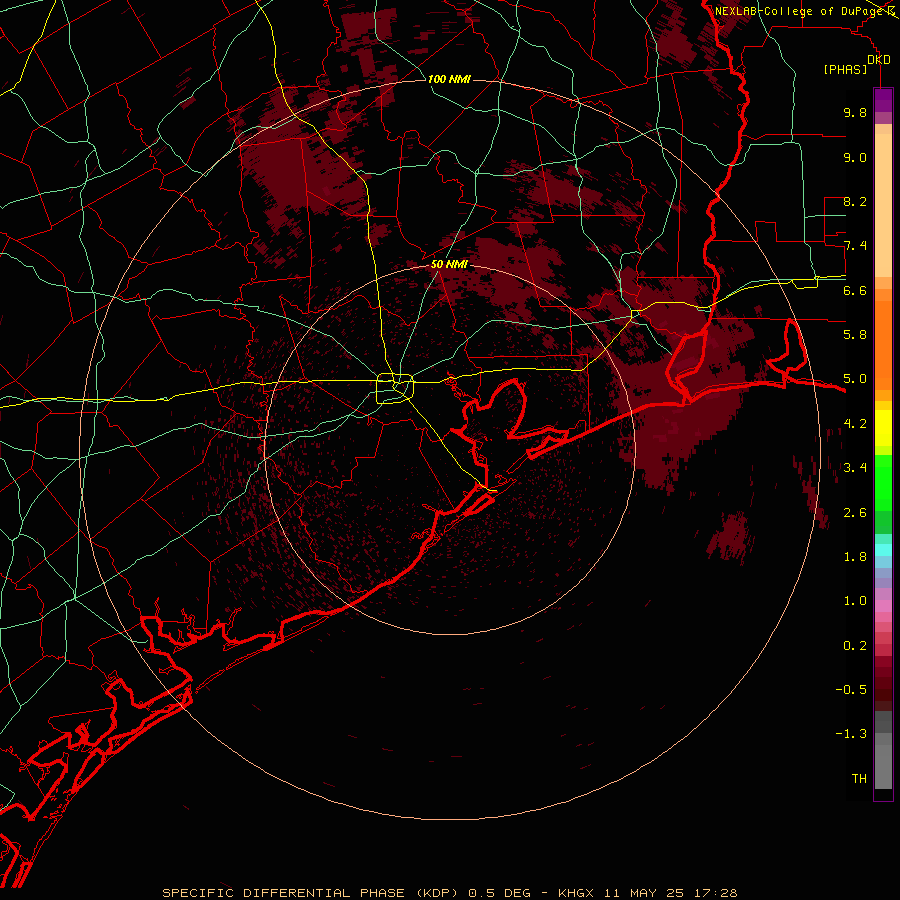Click the cyan color bar segment
Viewport: 900px width, 900px height.
click(883, 550)
